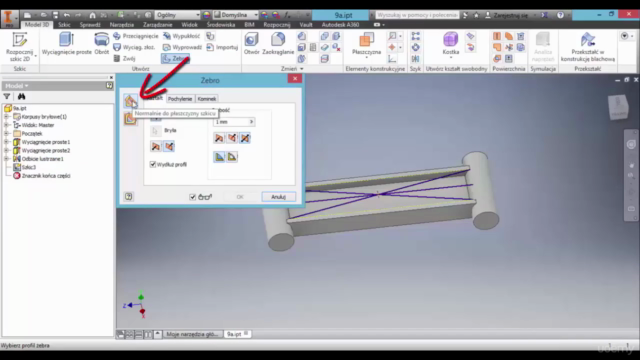
Task: Click the help search input field
Action: tap(417, 15)
